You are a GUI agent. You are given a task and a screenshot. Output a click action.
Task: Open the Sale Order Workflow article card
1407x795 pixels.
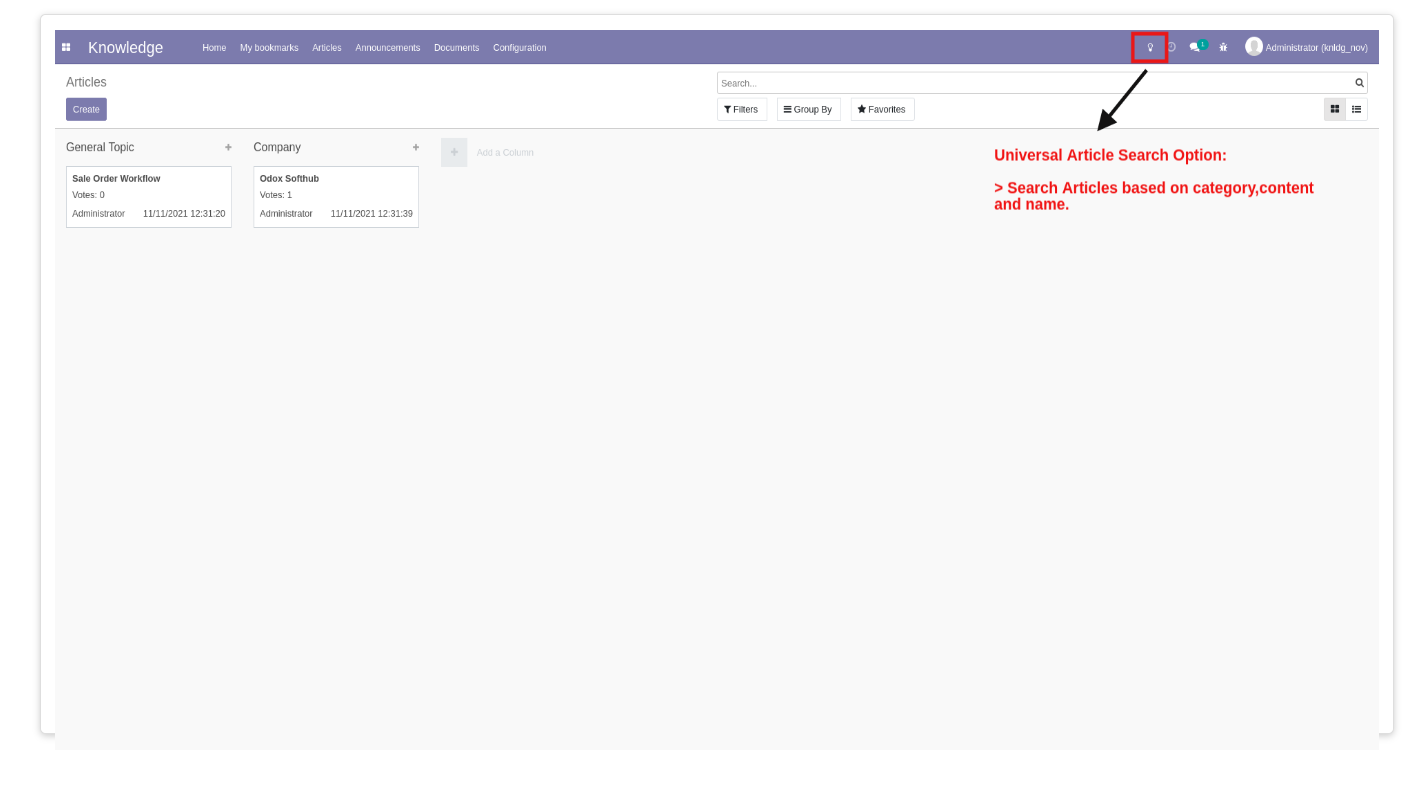click(149, 197)
